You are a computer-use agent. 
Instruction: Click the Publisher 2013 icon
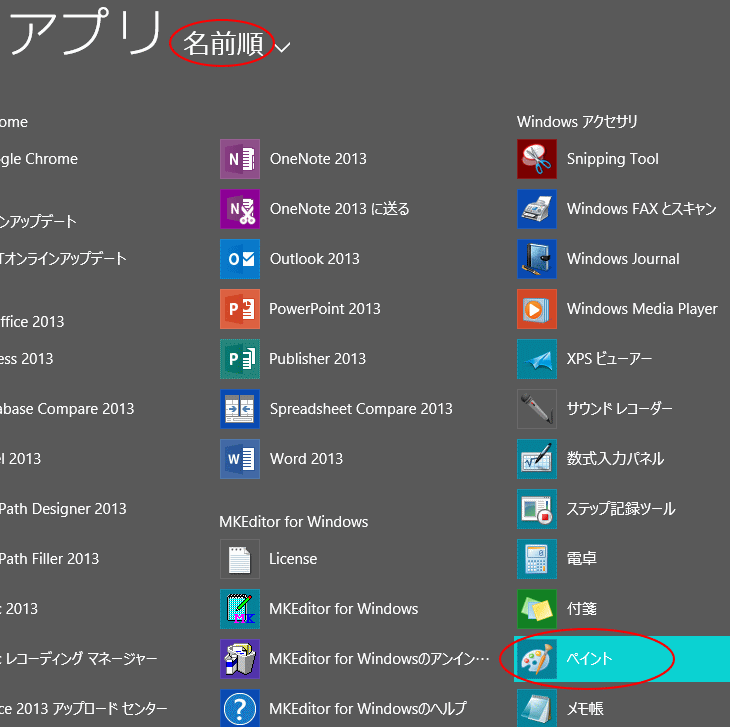point(240,358)
